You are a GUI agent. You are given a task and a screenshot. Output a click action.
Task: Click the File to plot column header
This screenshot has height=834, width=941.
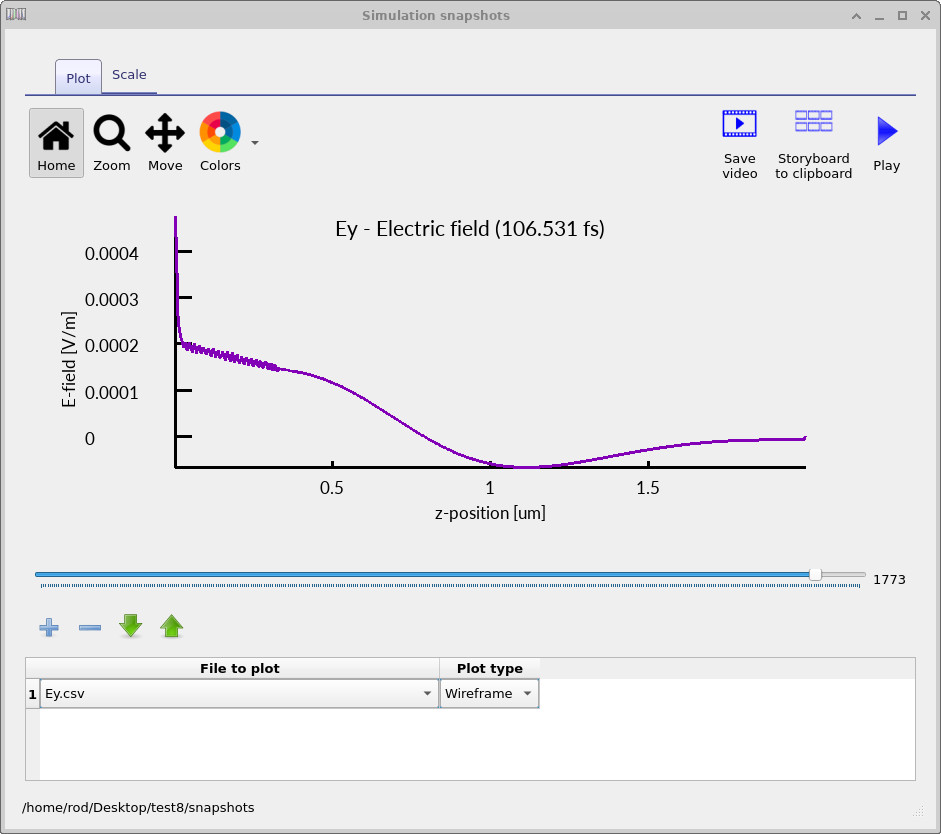click(x=239, y=668)
